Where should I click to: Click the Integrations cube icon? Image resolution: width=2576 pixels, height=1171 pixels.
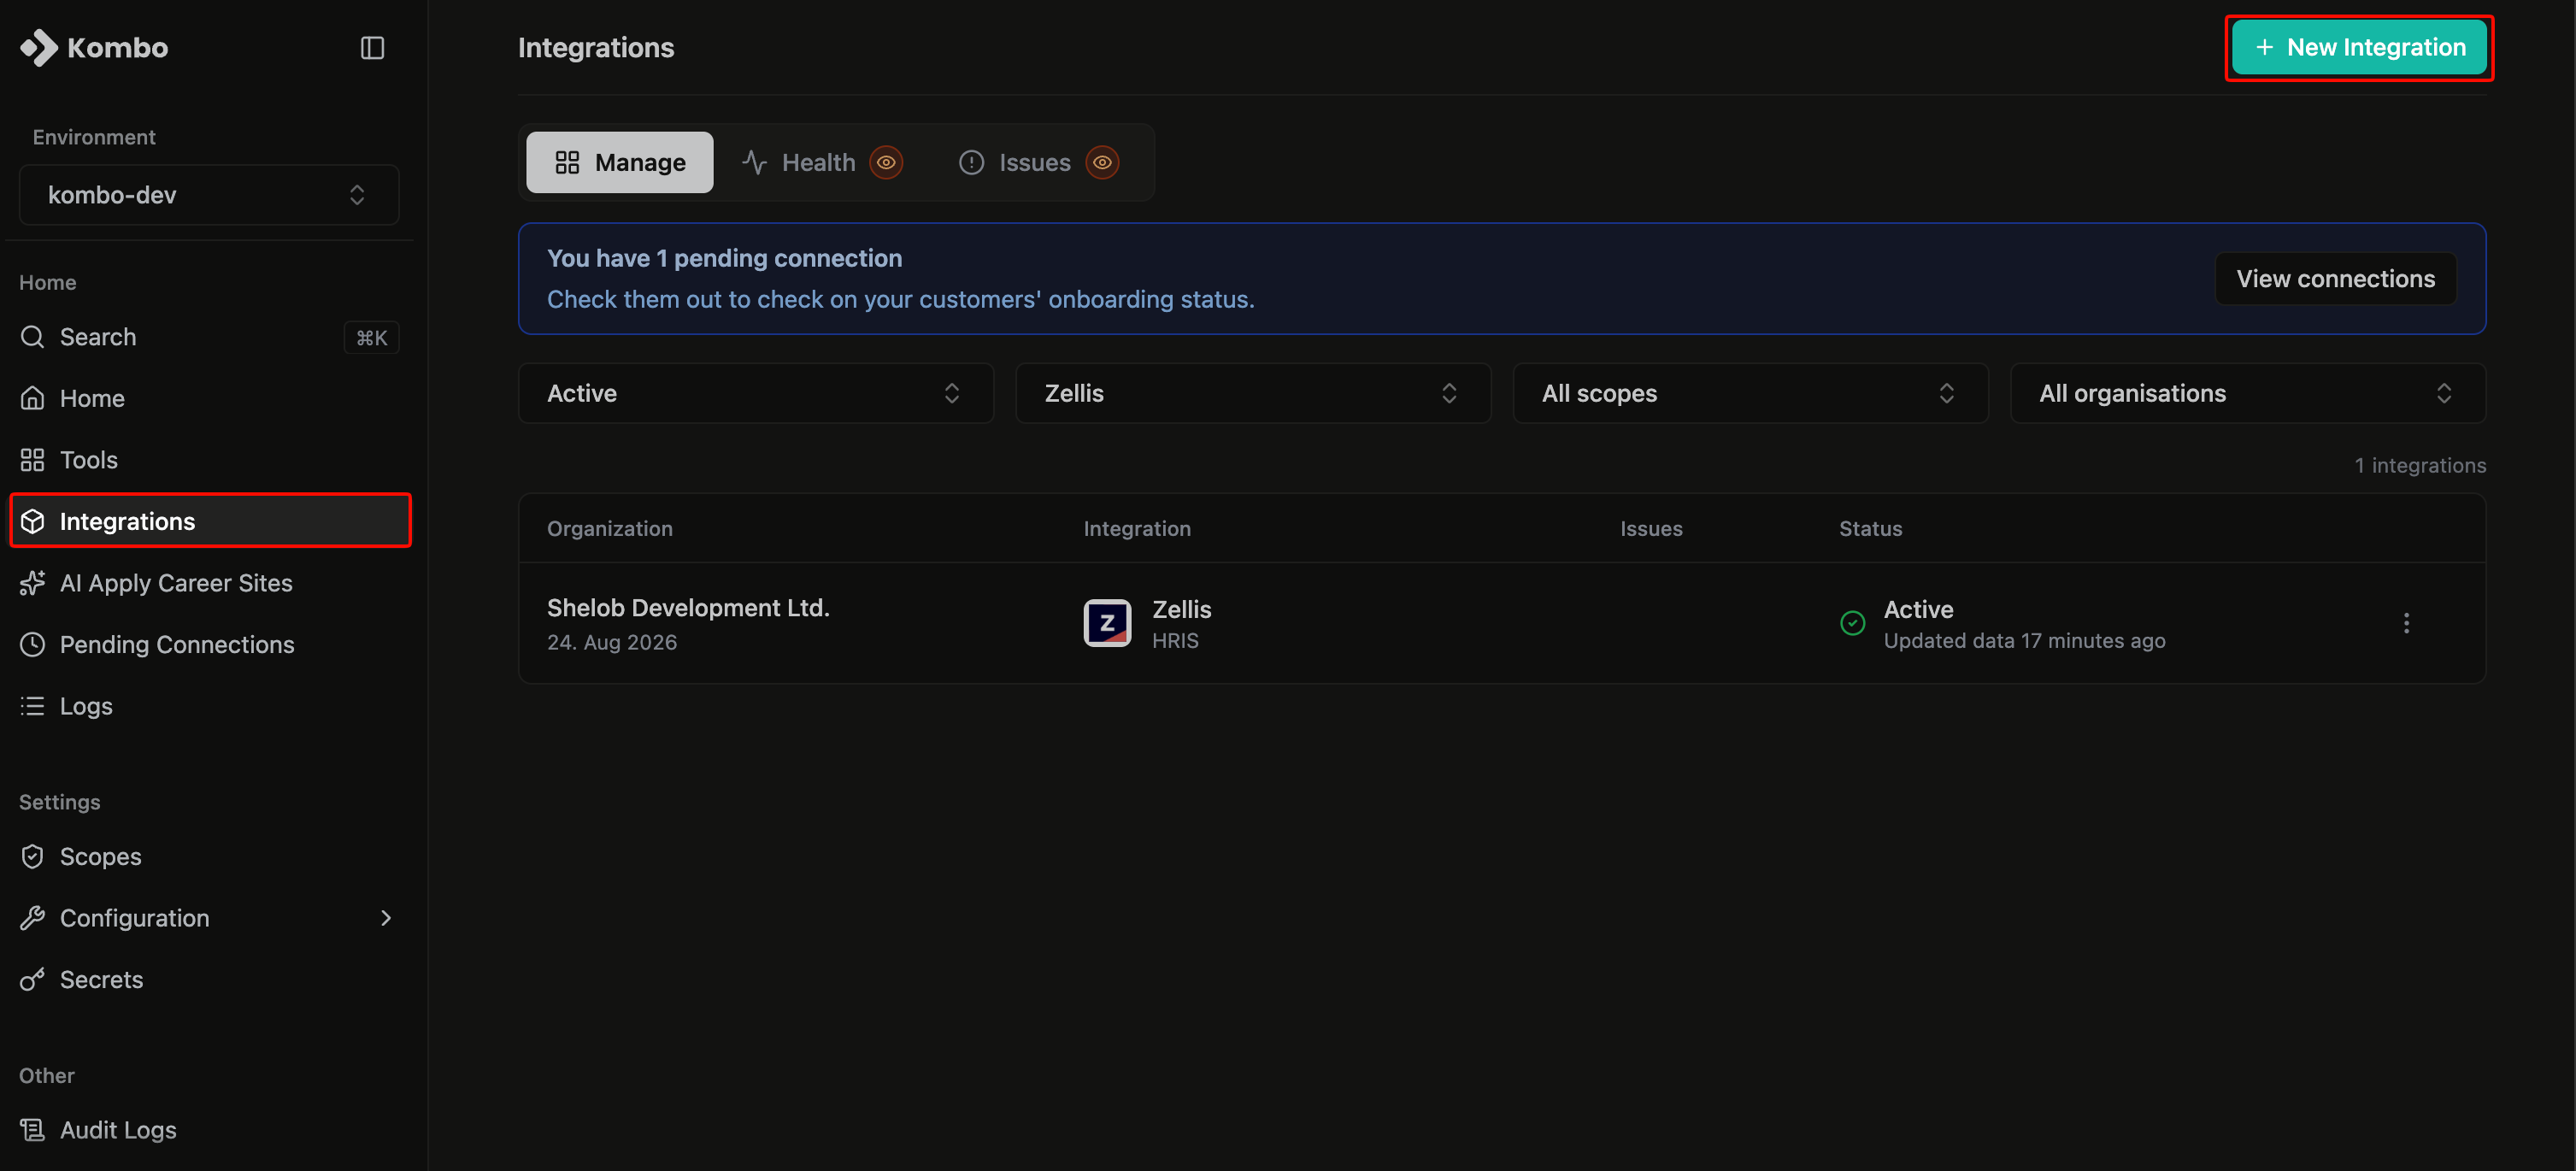coord(32,521)
